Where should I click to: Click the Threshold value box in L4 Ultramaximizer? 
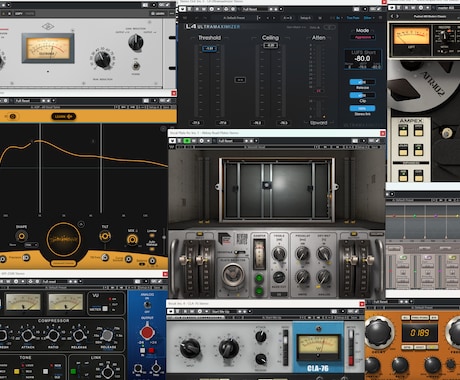tap(209, 49)
